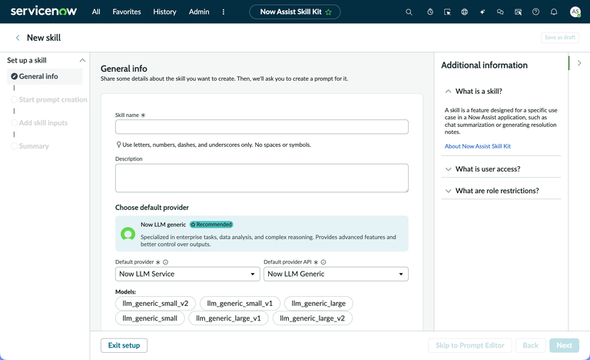Click the ServiceNow logo
Screen dimensions: 590x360
click(x=44, y=11)
